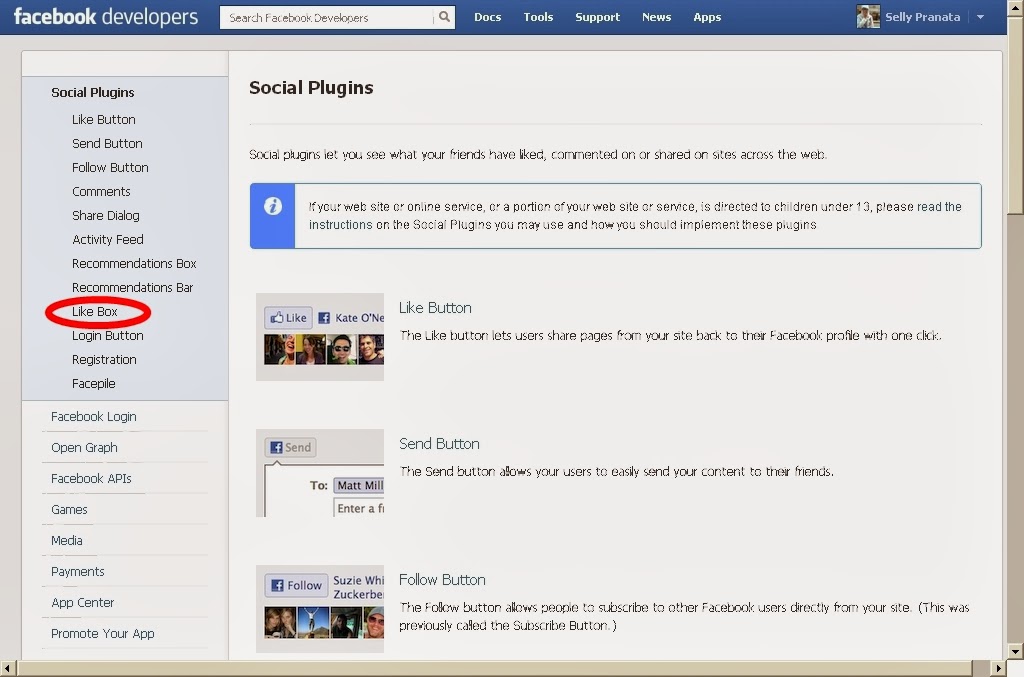Click Selly Pranata's profile picture
This screenshot has width=1024, height=677.
(868, 17)
